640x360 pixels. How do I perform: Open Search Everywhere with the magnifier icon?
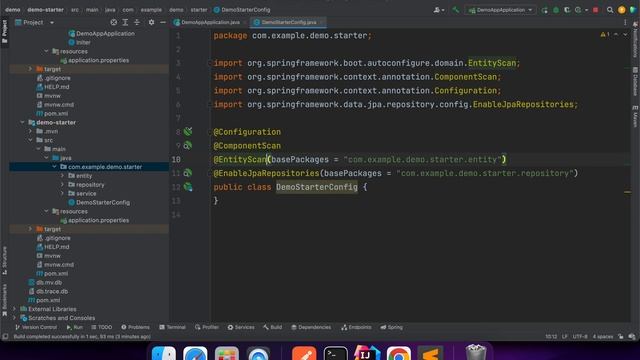click(610, 10)
